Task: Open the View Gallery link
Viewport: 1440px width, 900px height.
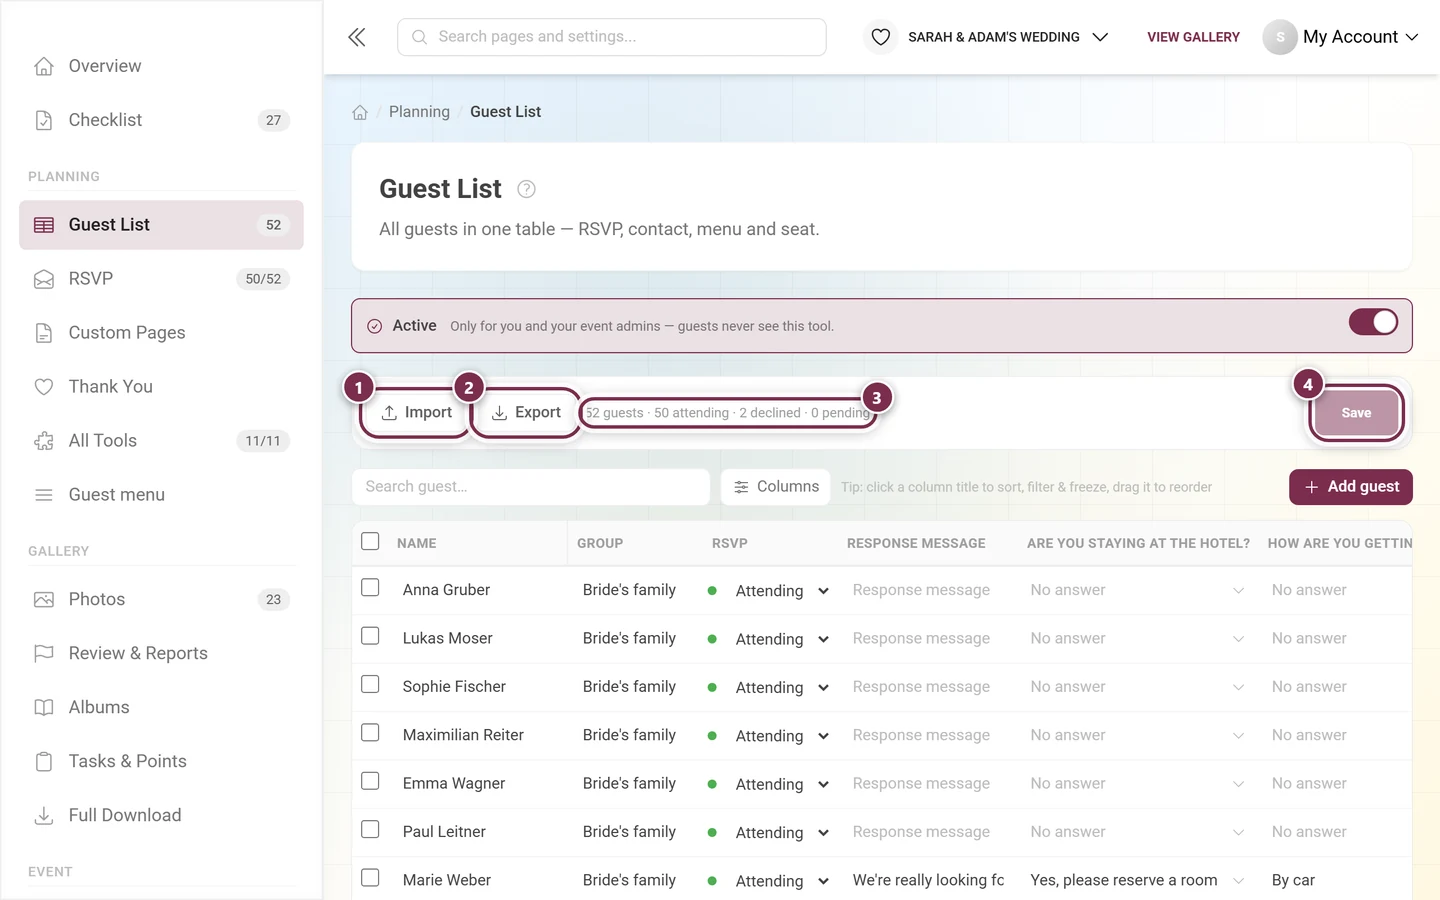Action: click(1193, 37)
